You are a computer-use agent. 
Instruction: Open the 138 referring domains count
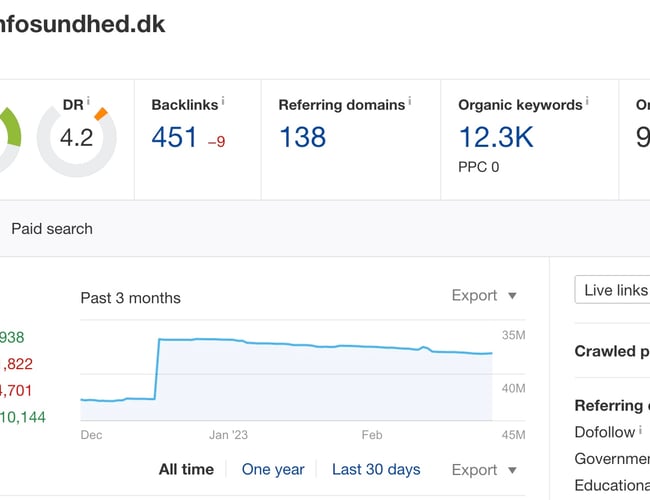pyautogui.click(x=302, y=137)
